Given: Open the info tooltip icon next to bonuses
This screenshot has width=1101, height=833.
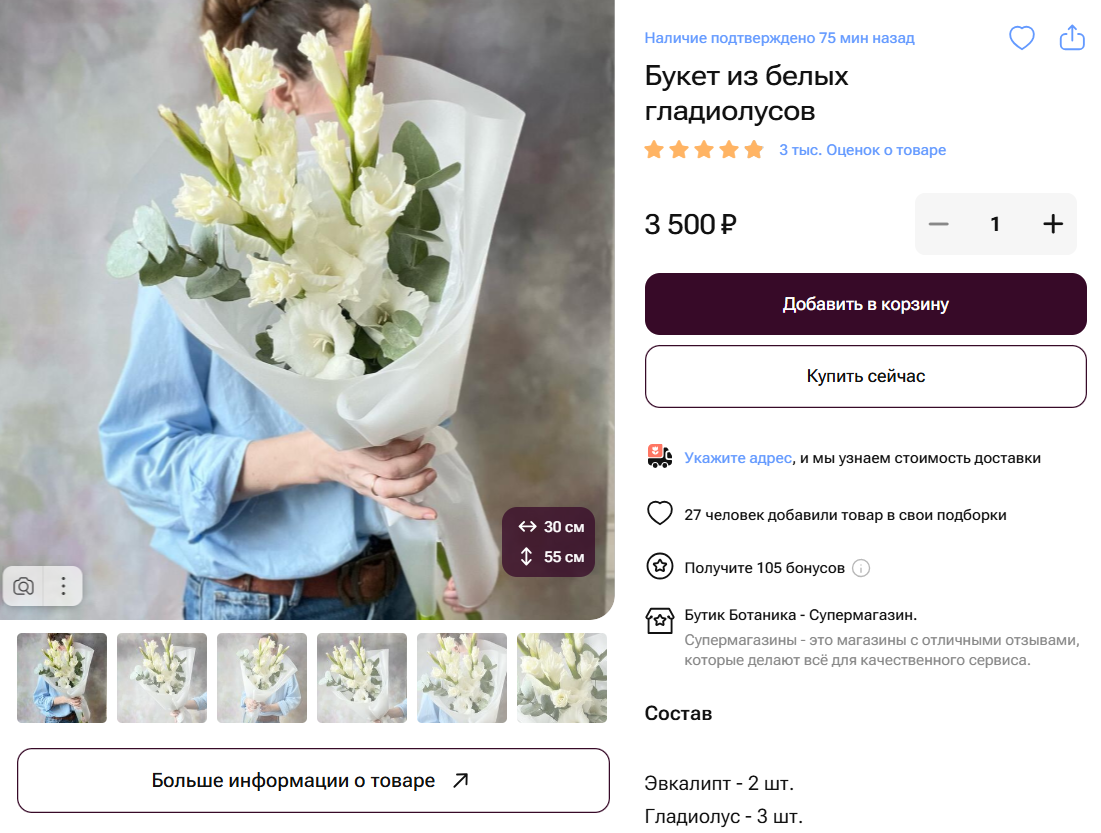Looking at the screenshot, I should click(861, 568).
